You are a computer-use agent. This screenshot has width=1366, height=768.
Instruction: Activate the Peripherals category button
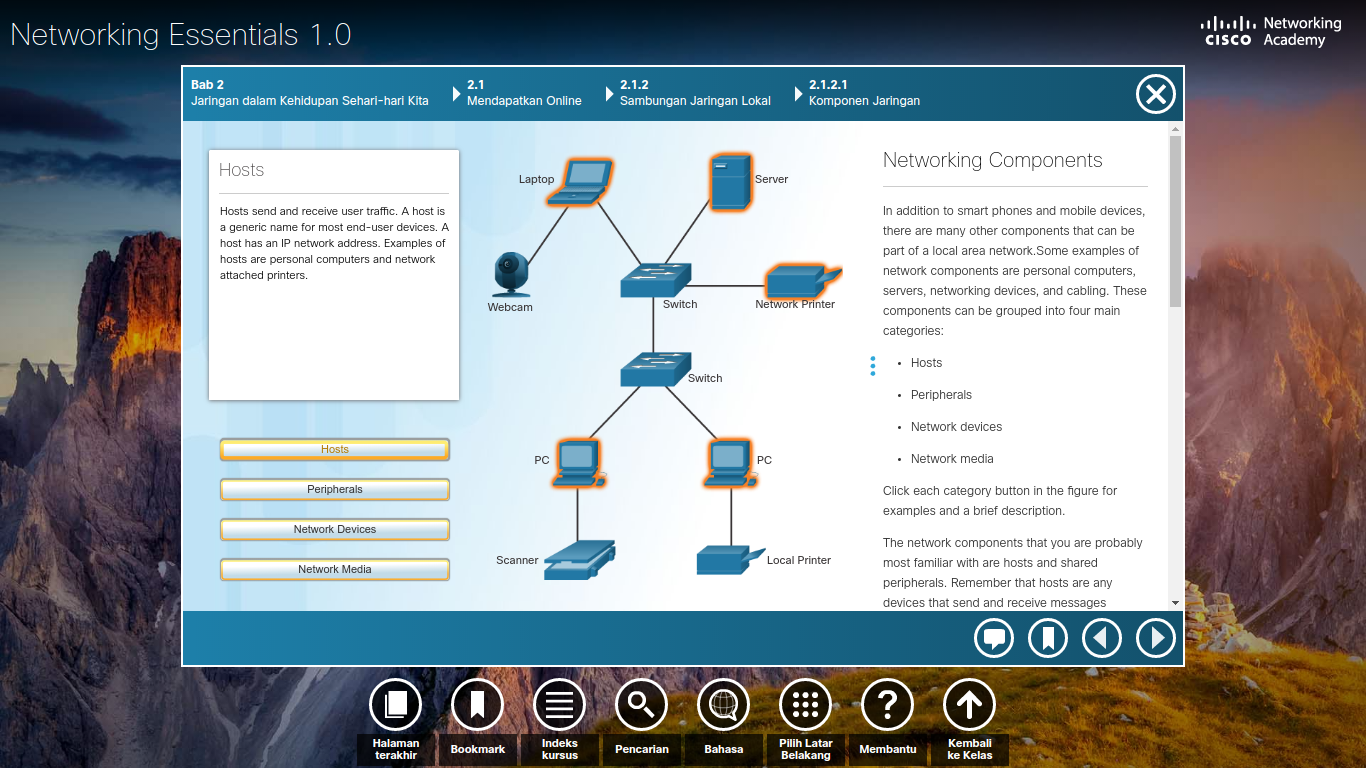pyautogui.click(x=334, y=489)
